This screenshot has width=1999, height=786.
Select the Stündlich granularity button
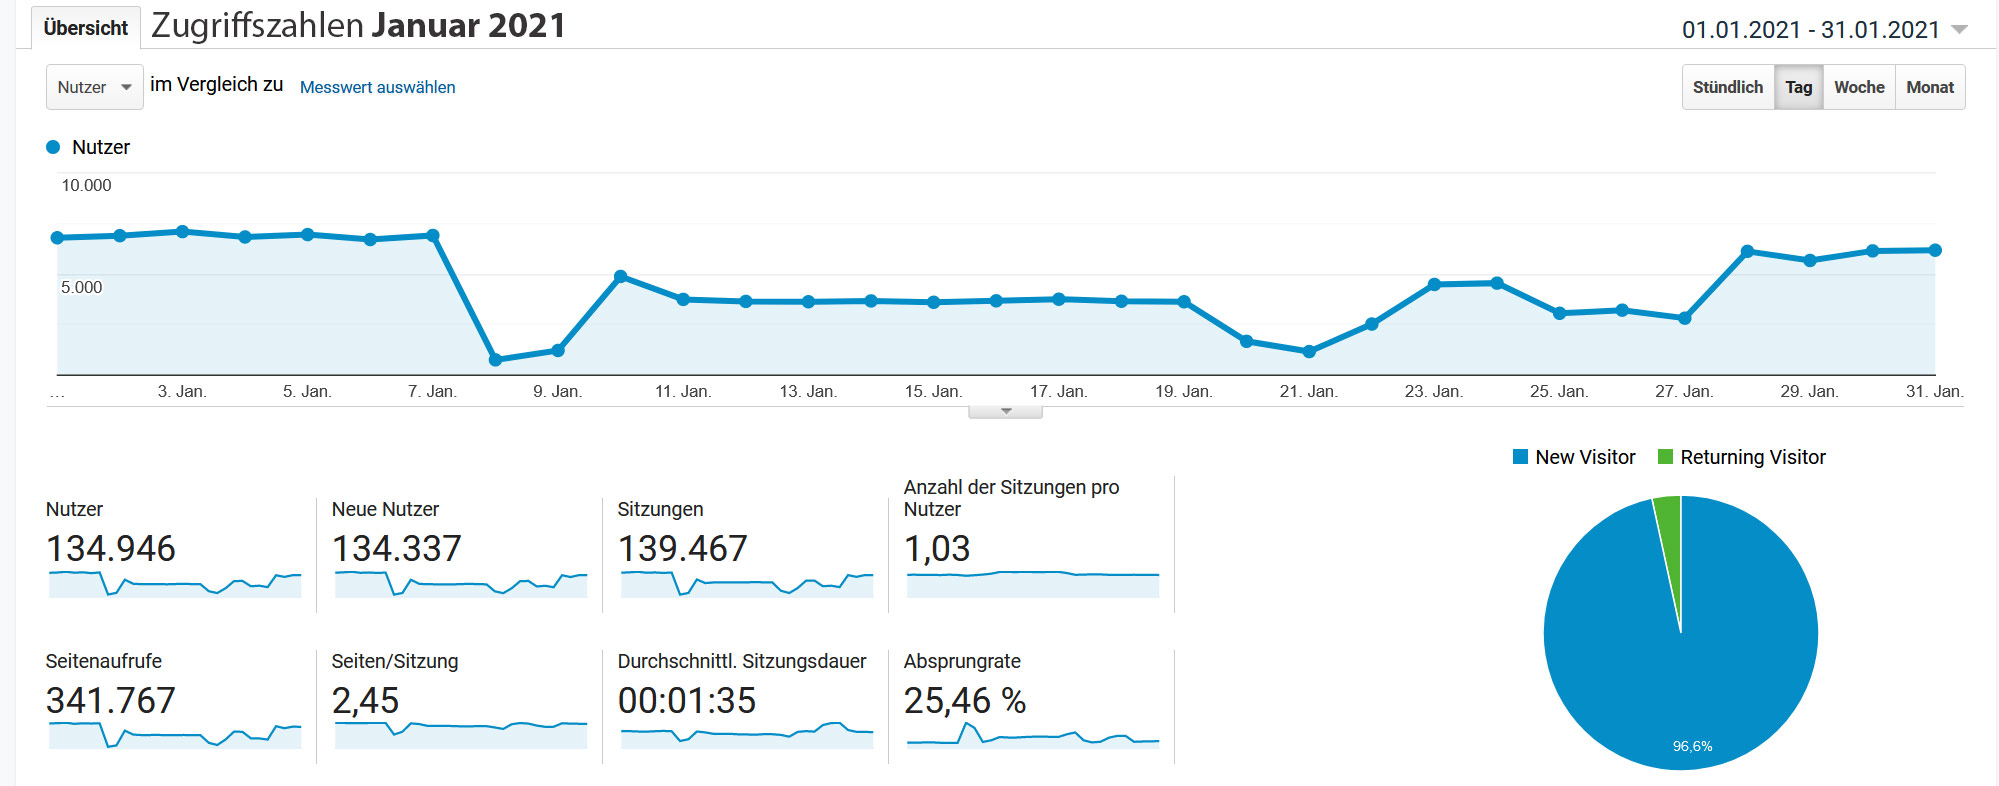point(1727,87)
